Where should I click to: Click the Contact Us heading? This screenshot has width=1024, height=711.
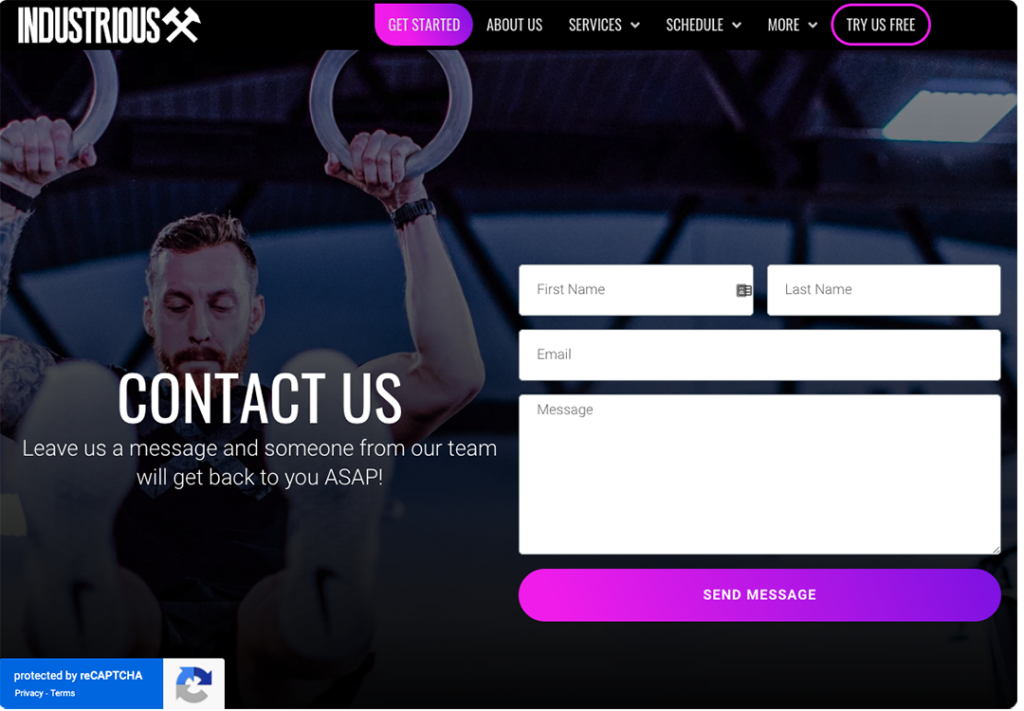coord(259,398)
